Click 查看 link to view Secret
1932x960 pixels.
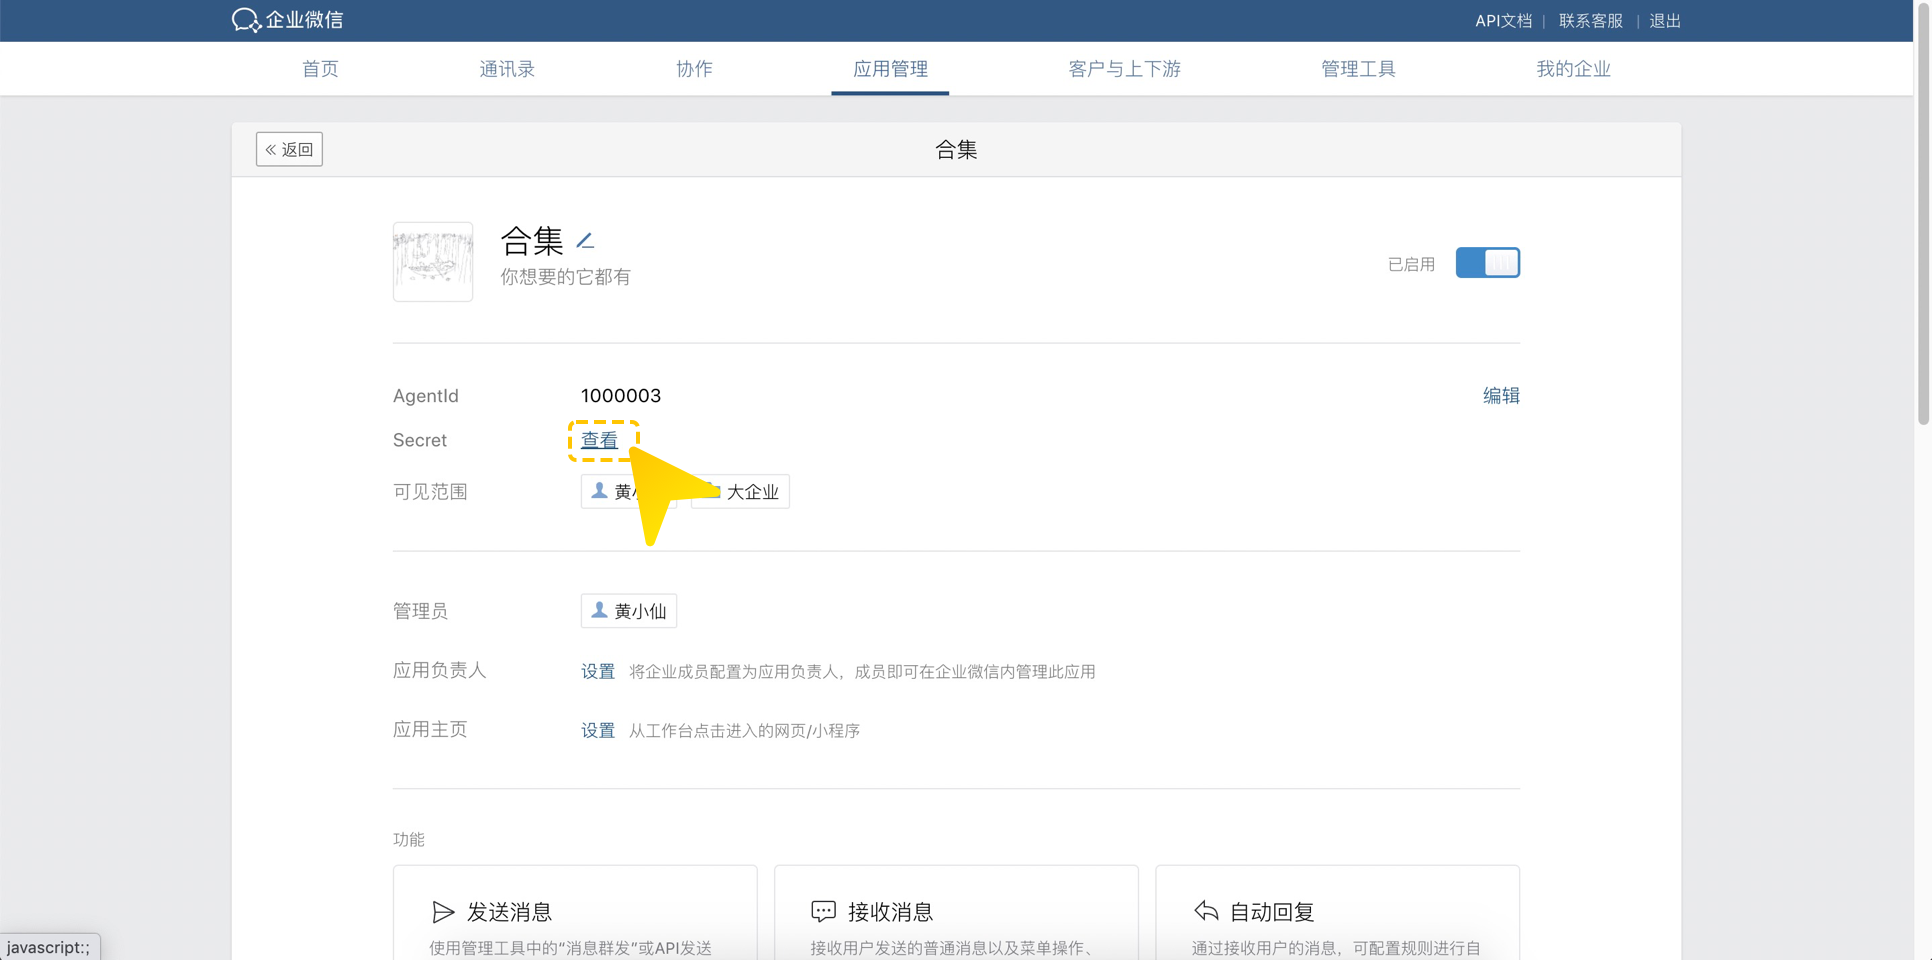(x=600, y=440)
